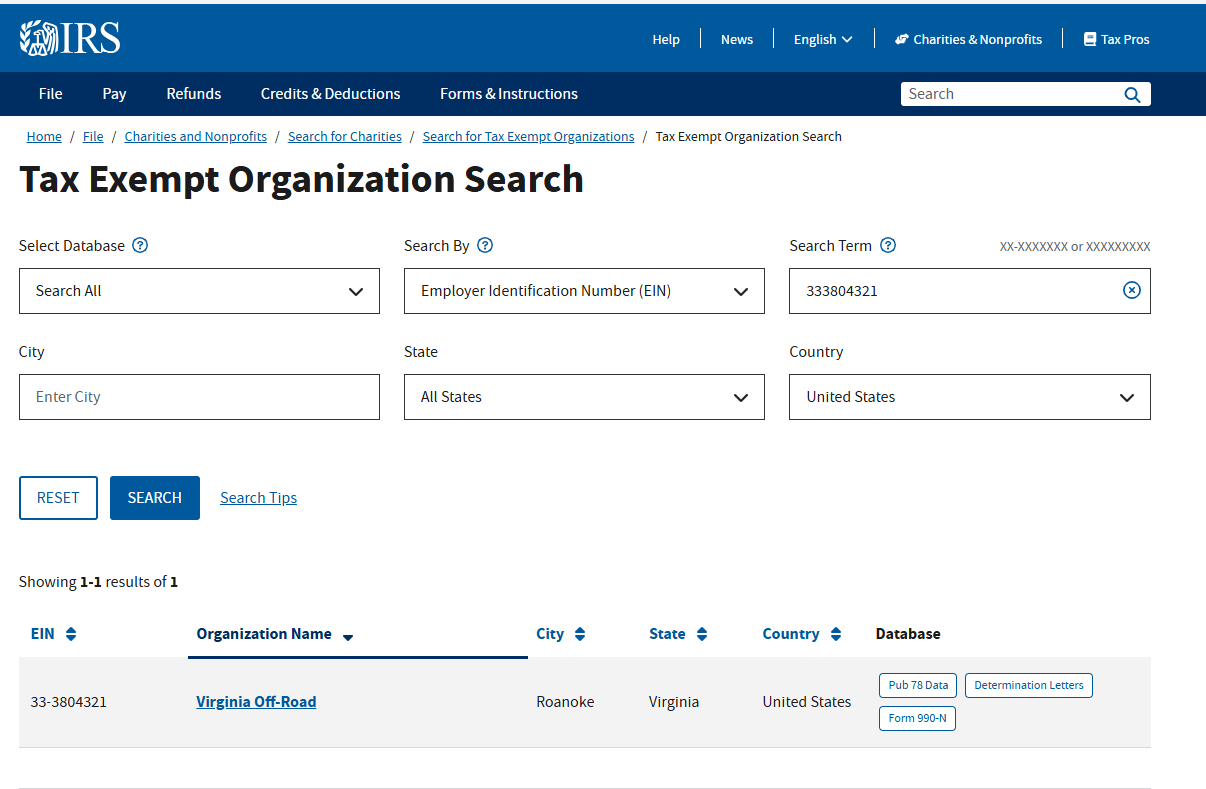Click Search for Tax Exempt Organizations breadcrumb

click(x=528, y=136)
